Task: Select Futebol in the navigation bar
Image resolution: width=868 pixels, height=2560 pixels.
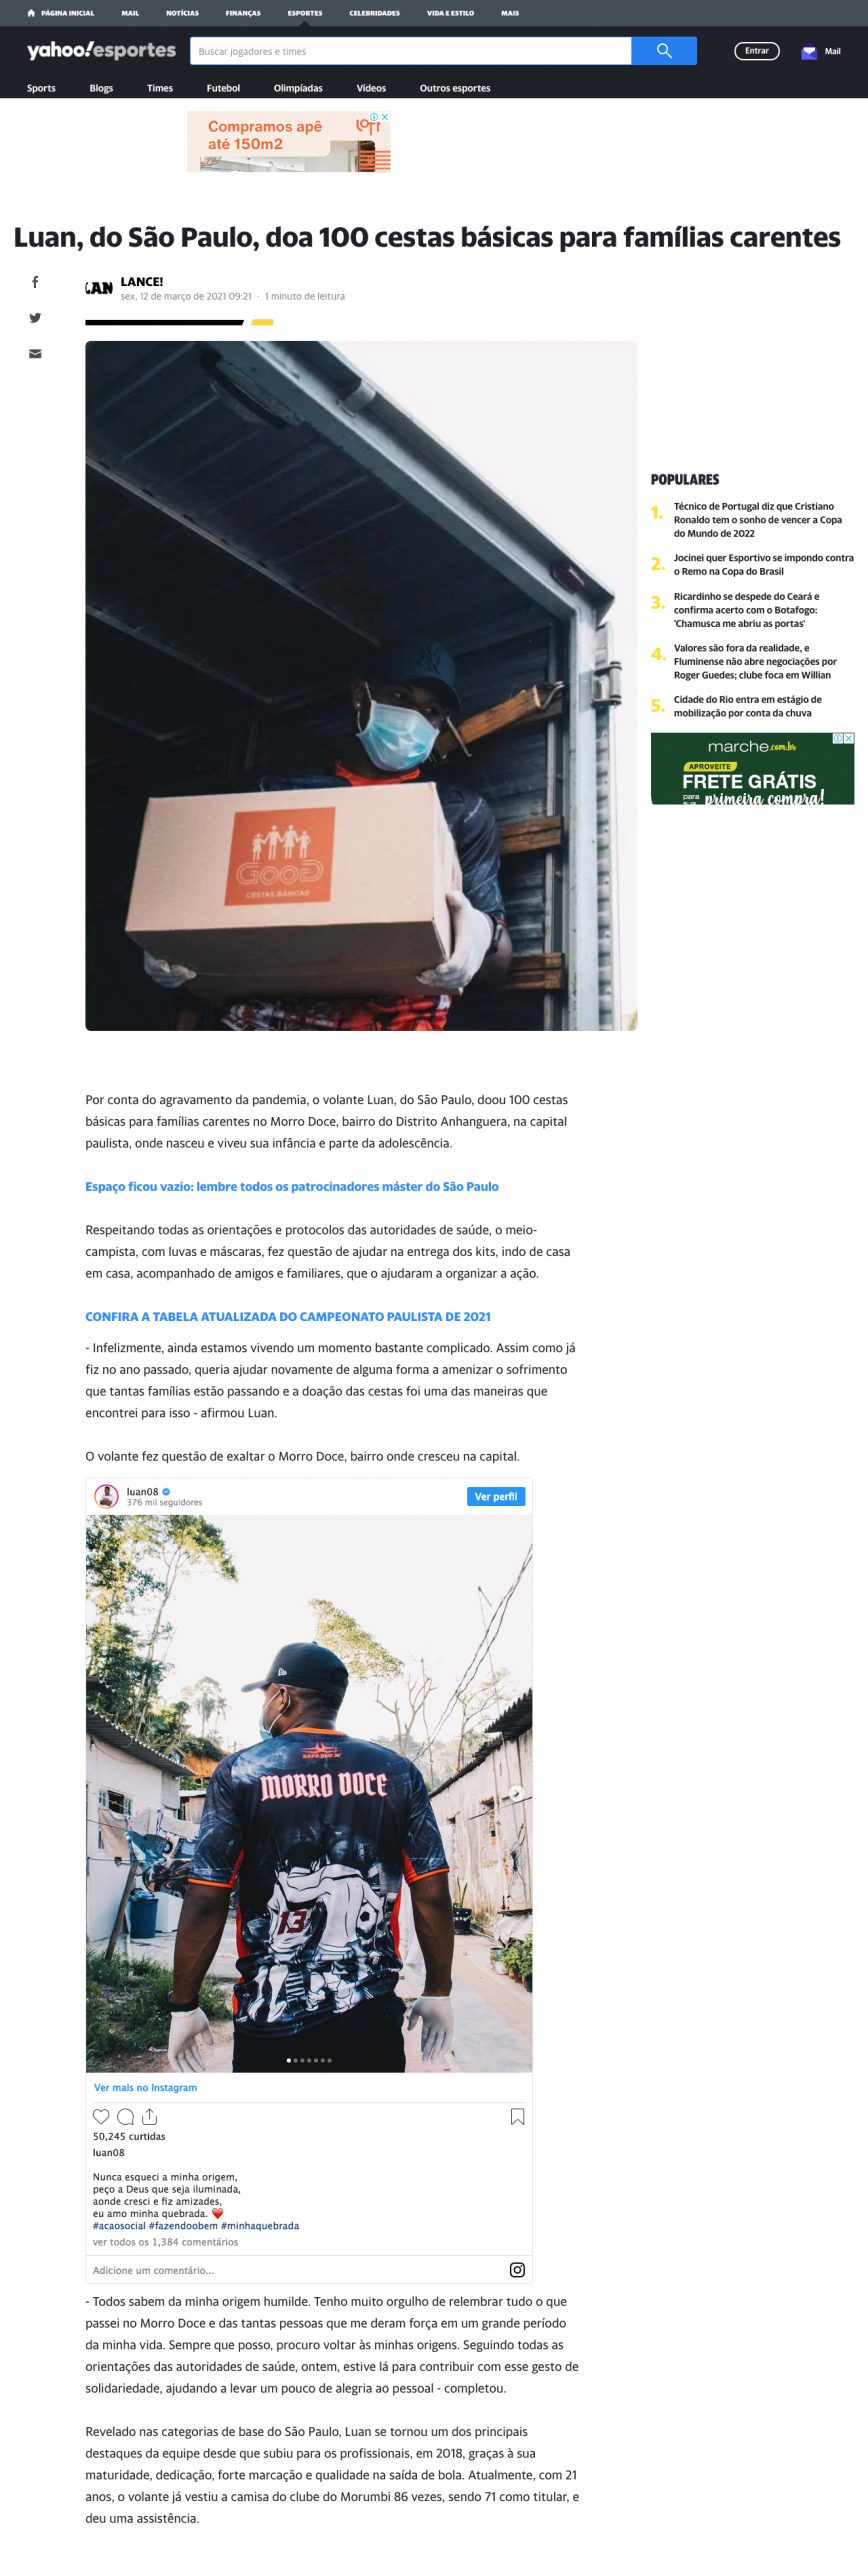Action: click(223, 88)
